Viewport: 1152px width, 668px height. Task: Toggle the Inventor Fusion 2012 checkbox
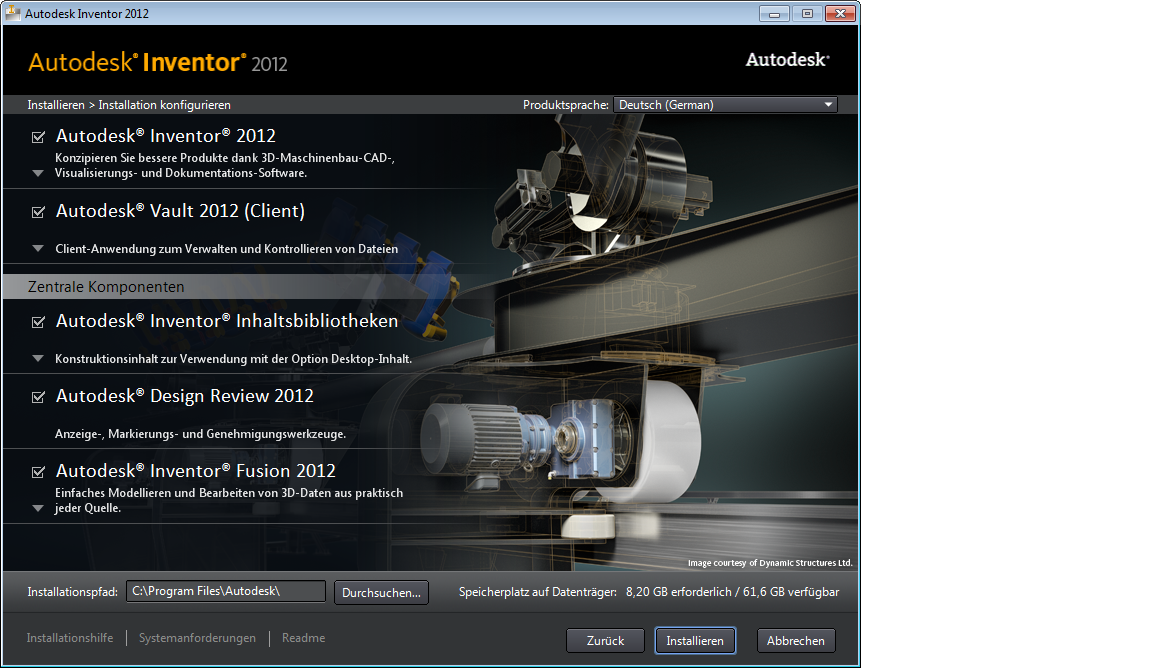point(38,473)
